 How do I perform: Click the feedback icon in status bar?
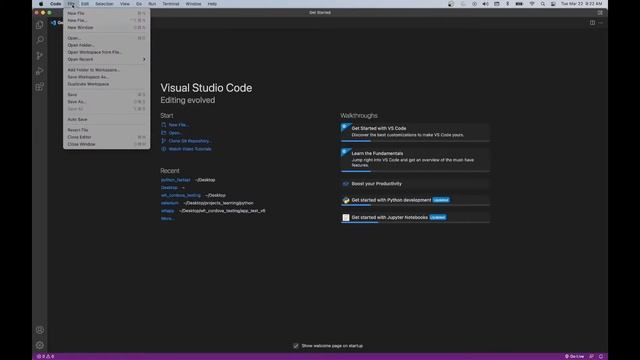coord(592,356)
